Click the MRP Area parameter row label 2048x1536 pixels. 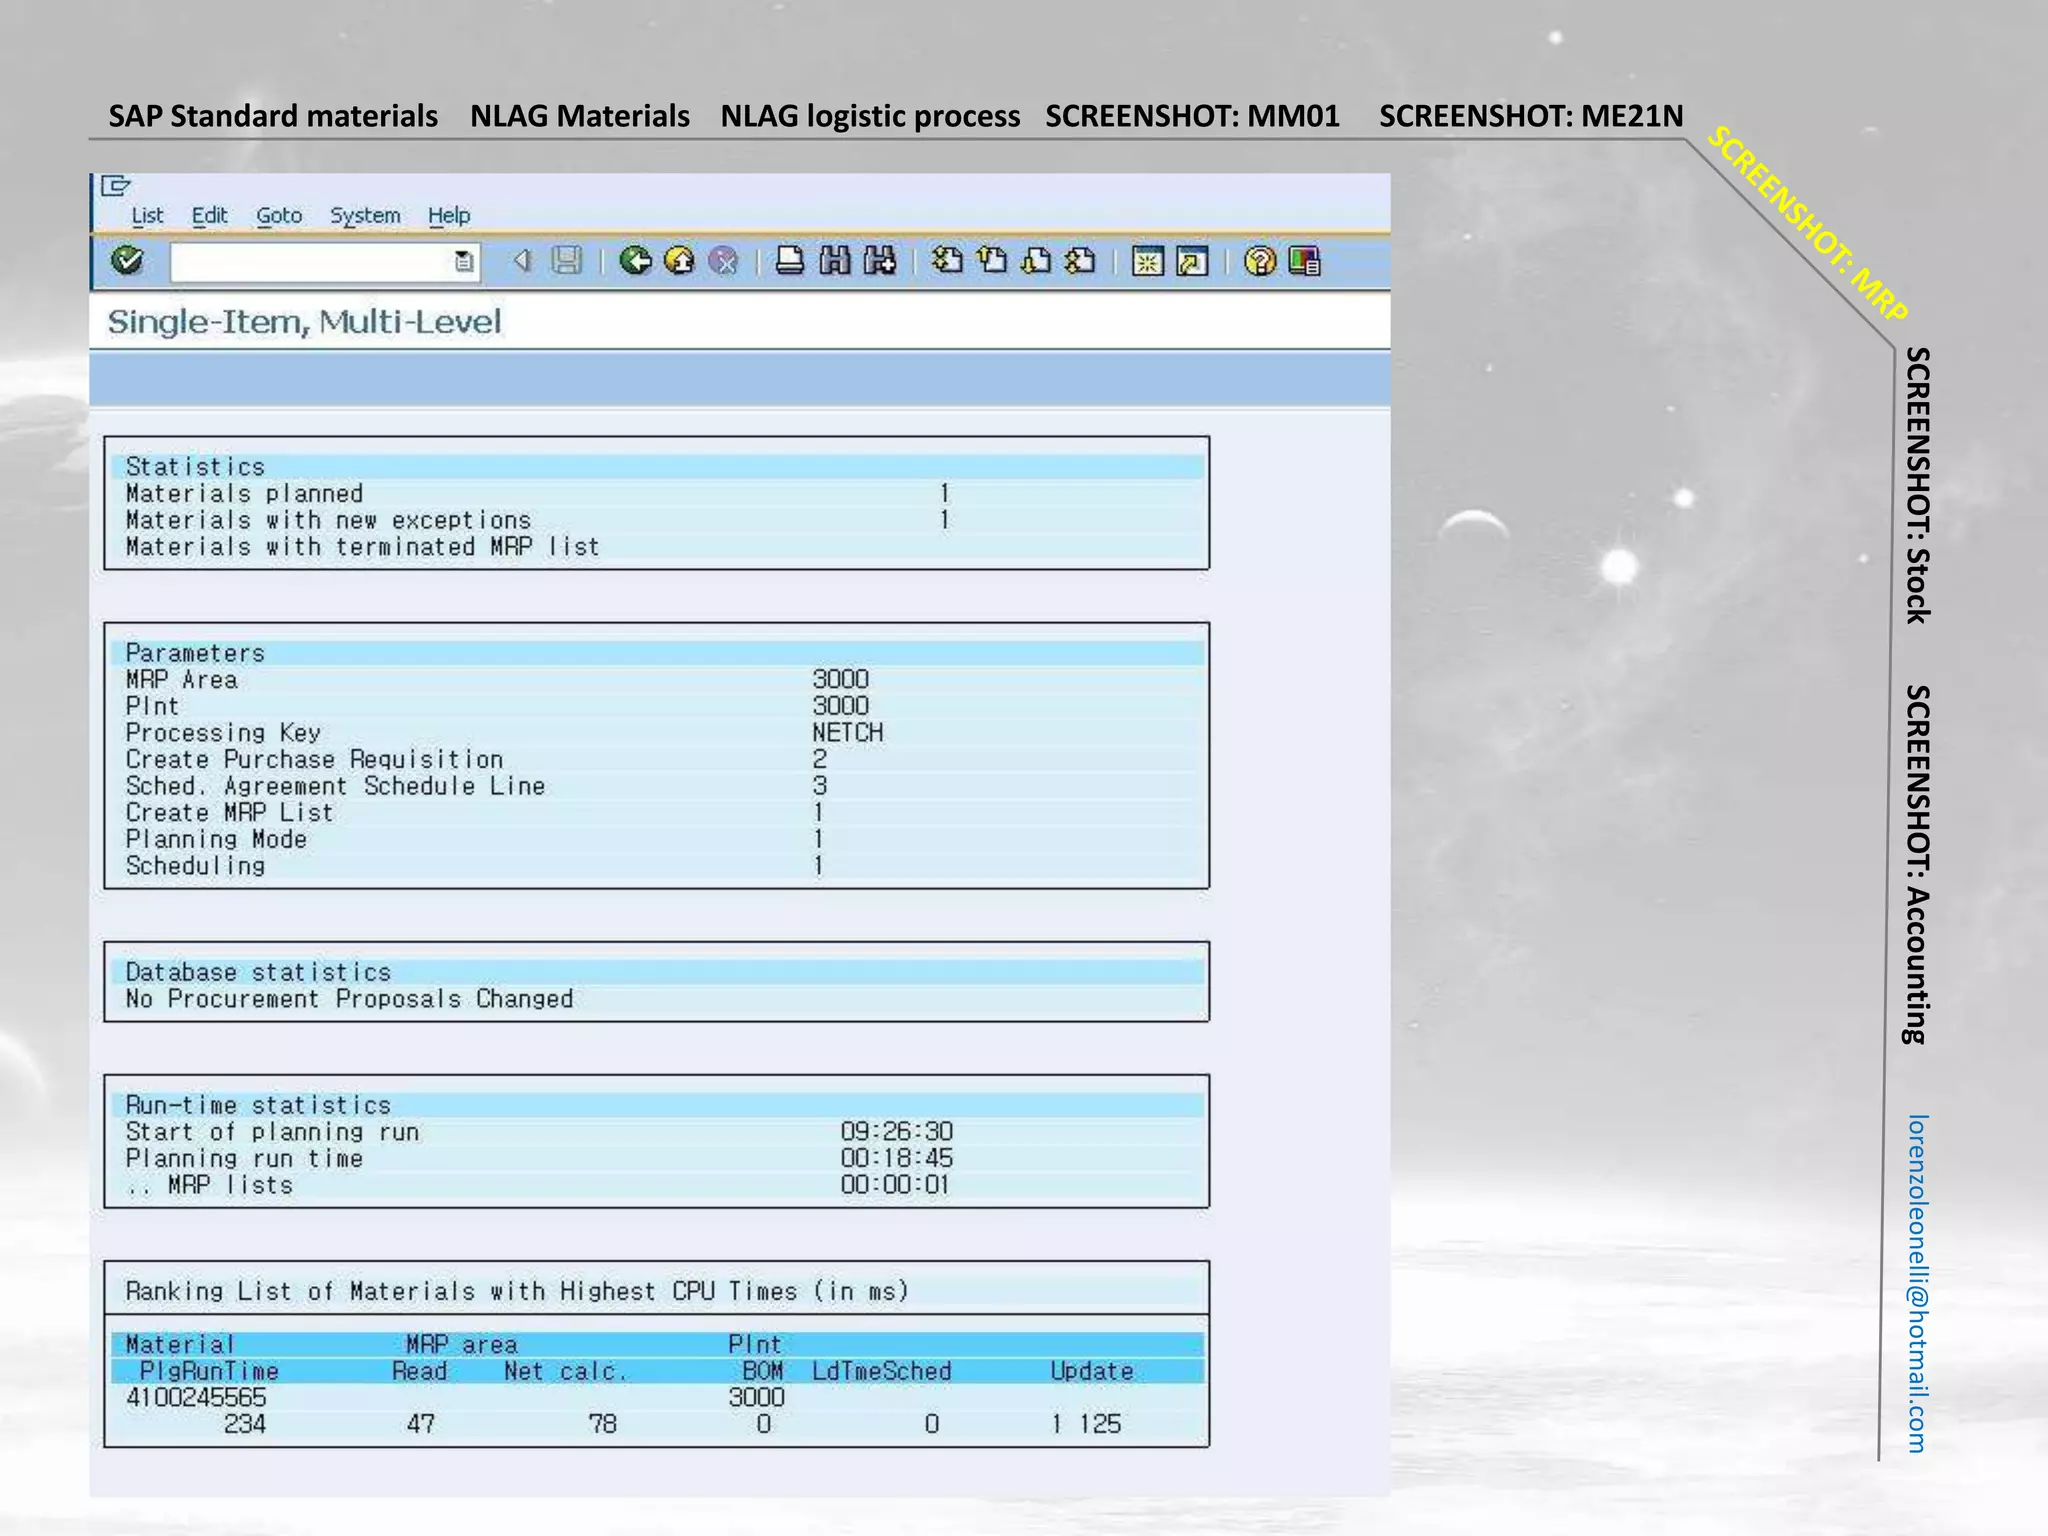tap(182, 680)
